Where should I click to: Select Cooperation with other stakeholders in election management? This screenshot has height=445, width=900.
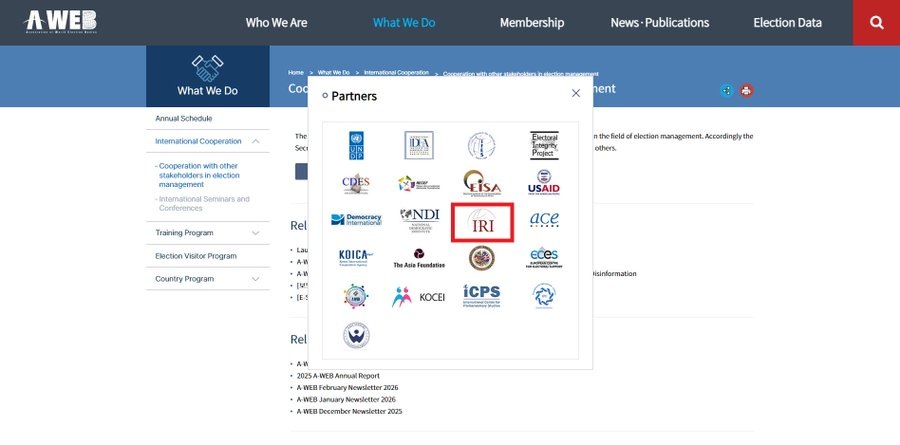(x=199, y=175)
